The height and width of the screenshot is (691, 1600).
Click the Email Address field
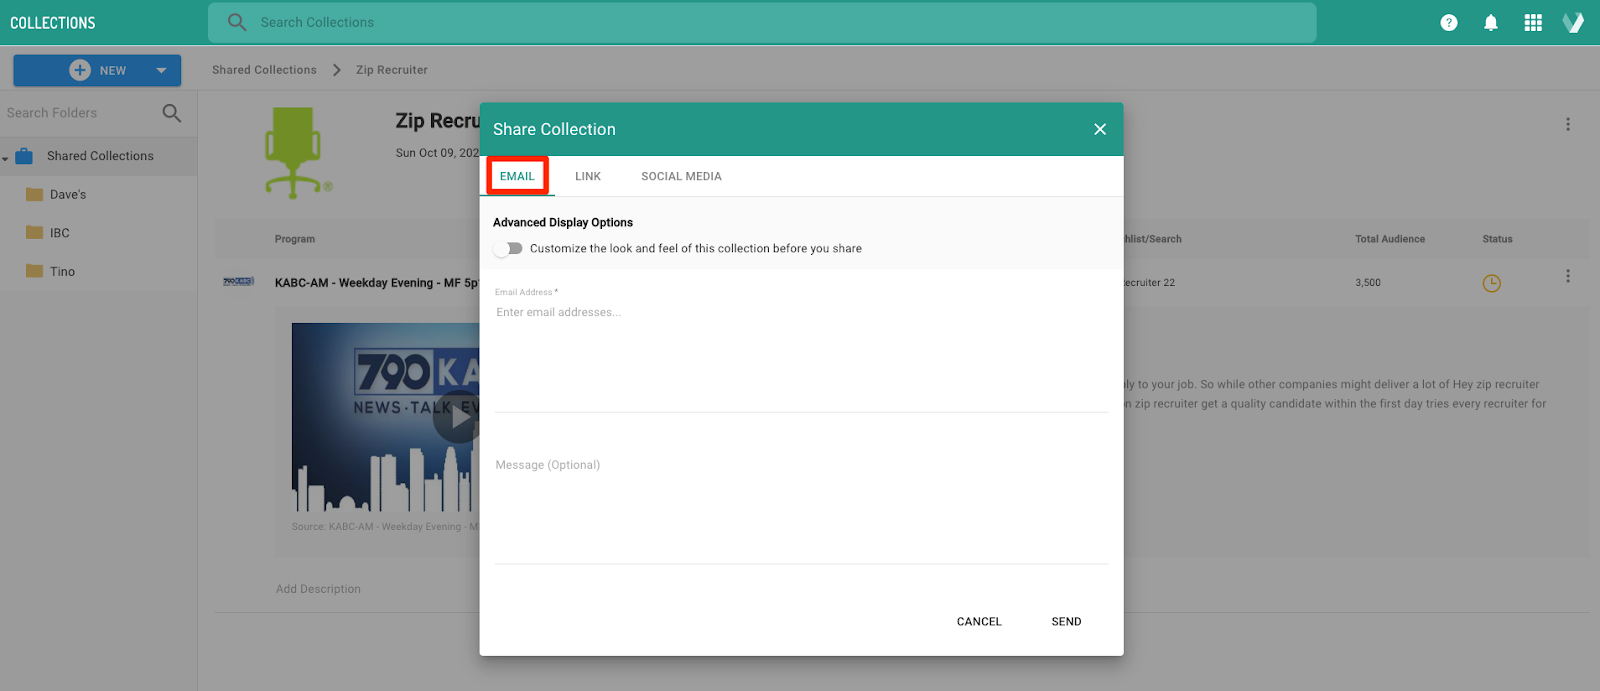(801, 348)
